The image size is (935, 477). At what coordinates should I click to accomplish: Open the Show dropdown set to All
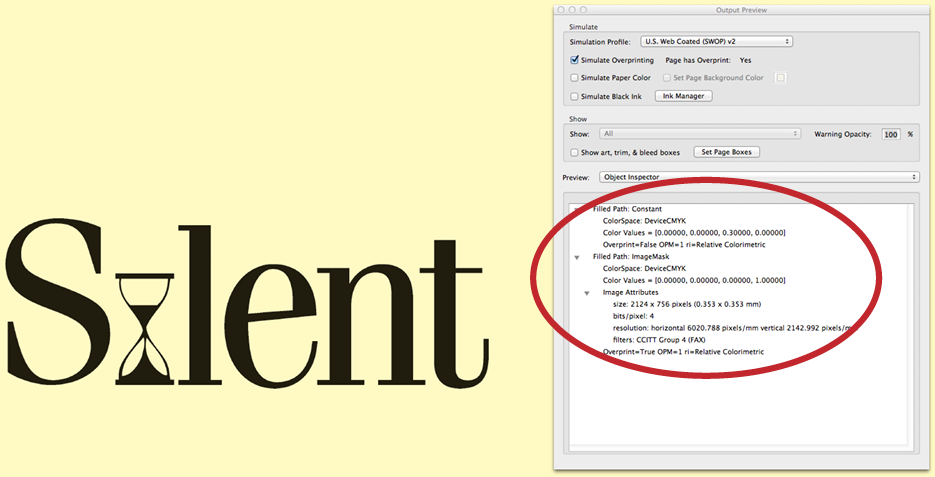tap(700, 134)
